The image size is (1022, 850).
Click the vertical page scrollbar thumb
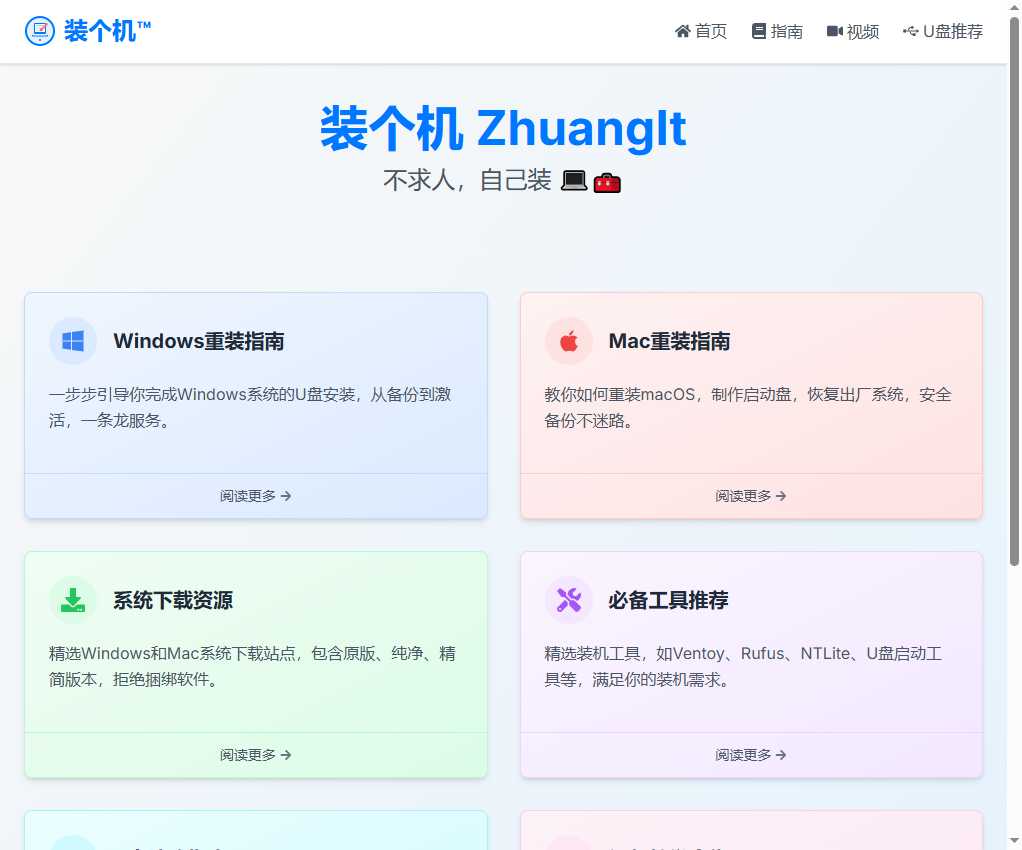(1014, 290)
